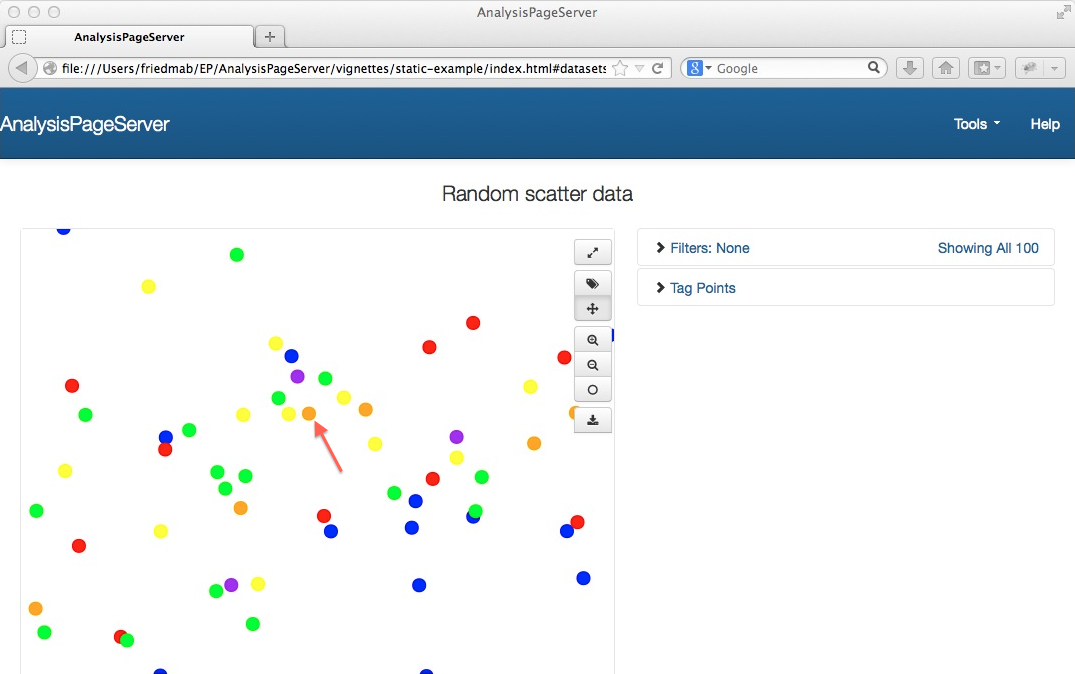
Task: Click the fullscreen expand plot icon
Action: 592,252
